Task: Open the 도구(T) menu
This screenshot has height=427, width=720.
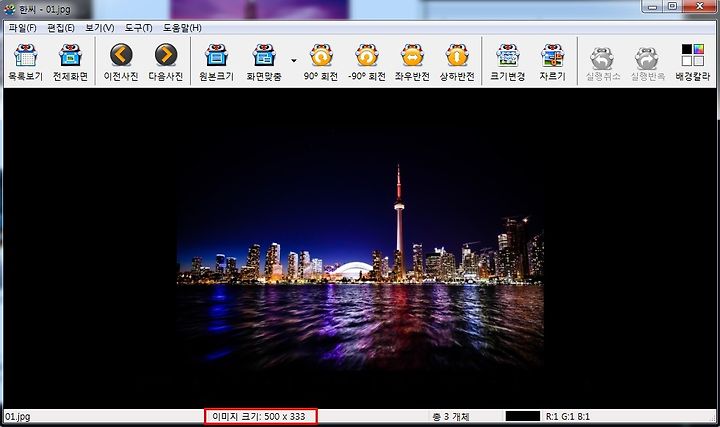Action: [138, 28]
